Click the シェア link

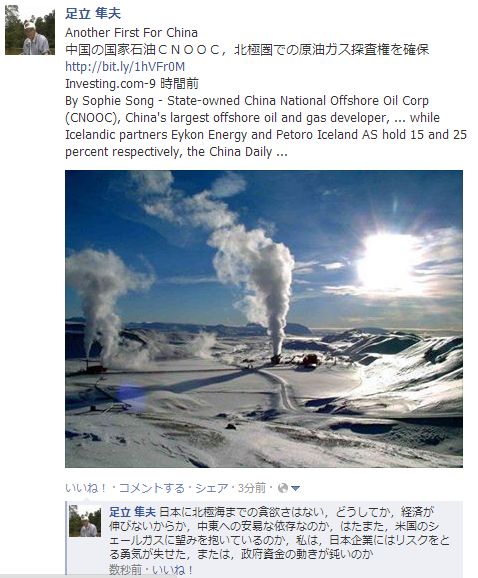tap(212, 488)
